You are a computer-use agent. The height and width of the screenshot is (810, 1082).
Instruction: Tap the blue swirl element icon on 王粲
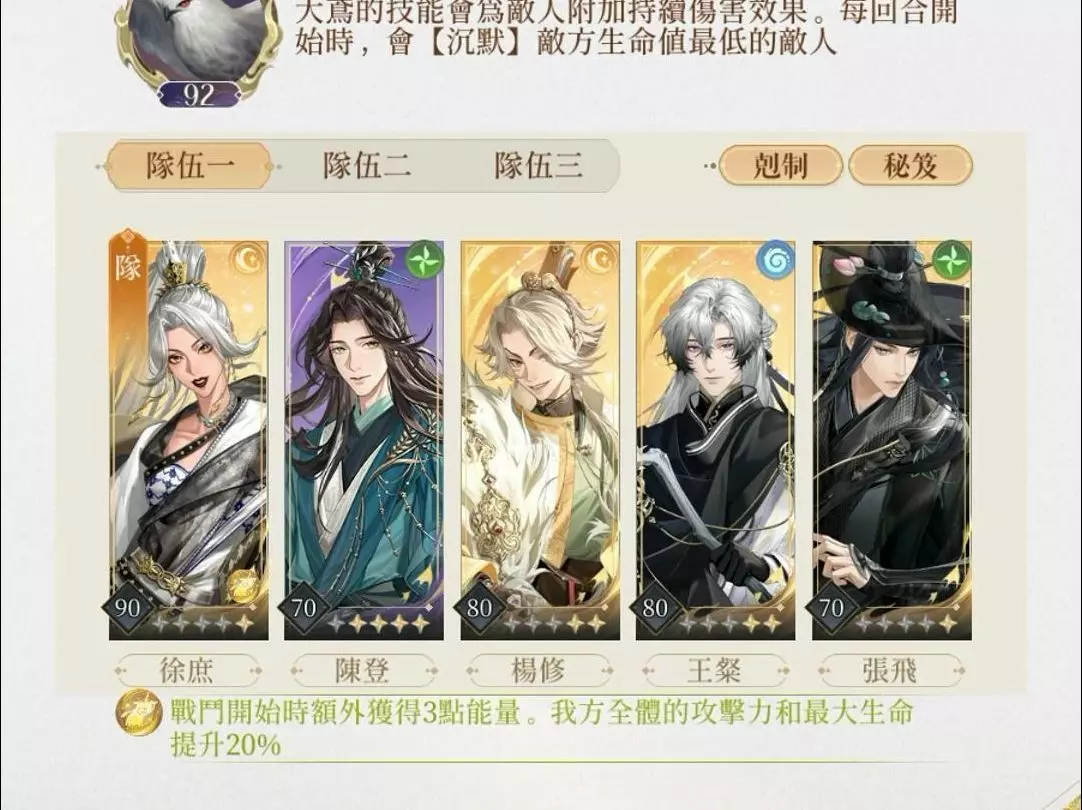pos(776,259)
